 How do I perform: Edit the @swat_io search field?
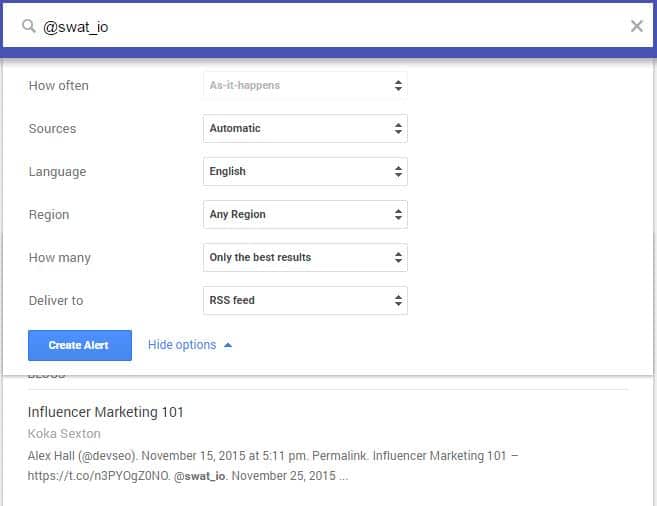(328, 27)
